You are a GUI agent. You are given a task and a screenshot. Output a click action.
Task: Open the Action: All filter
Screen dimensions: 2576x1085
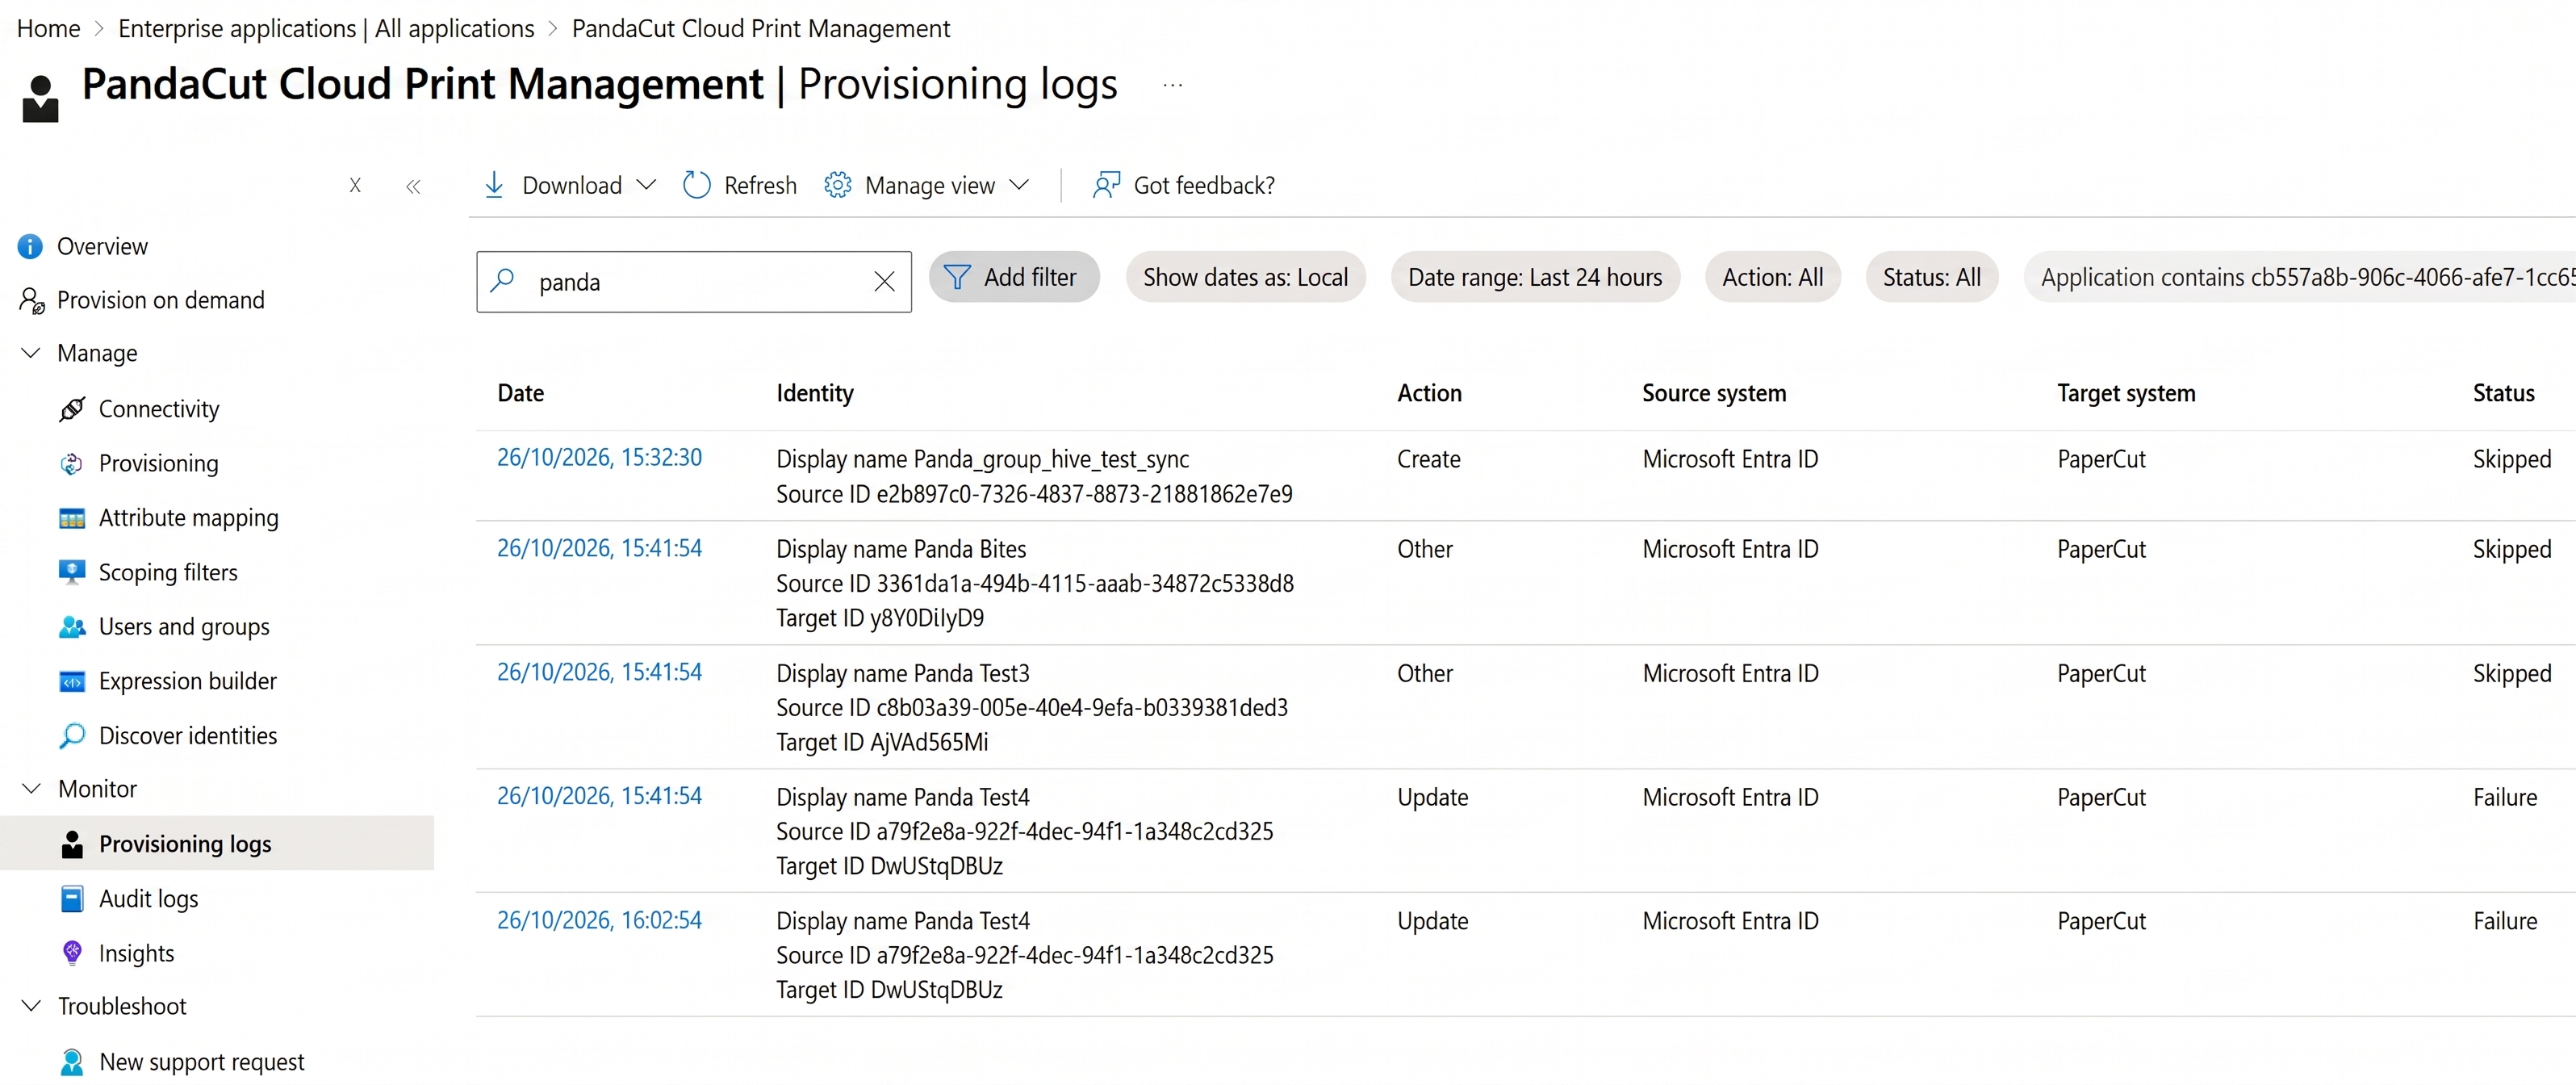[x=1772, y=277]
